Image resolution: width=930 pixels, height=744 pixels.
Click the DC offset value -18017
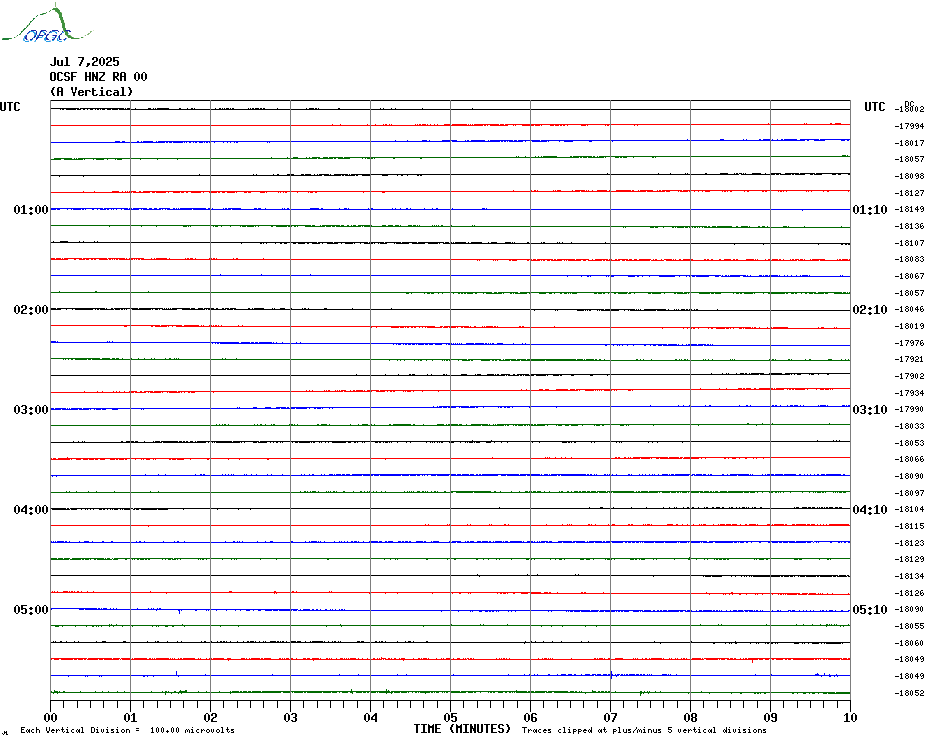click(x=909, y=143)
